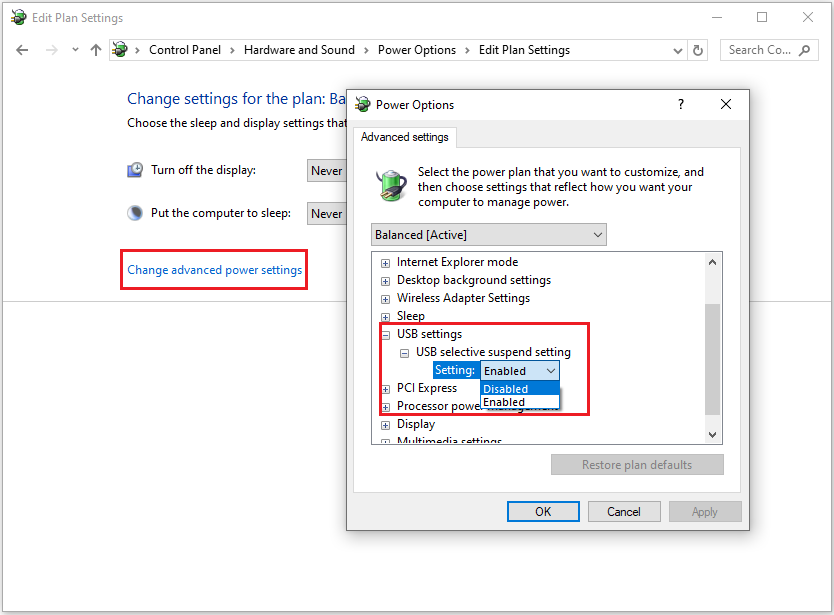Image resolution: width=834 pixels, height=615 pixels.
Task: Click the highlighted Setting: label
Action: (x=455, y=370)
